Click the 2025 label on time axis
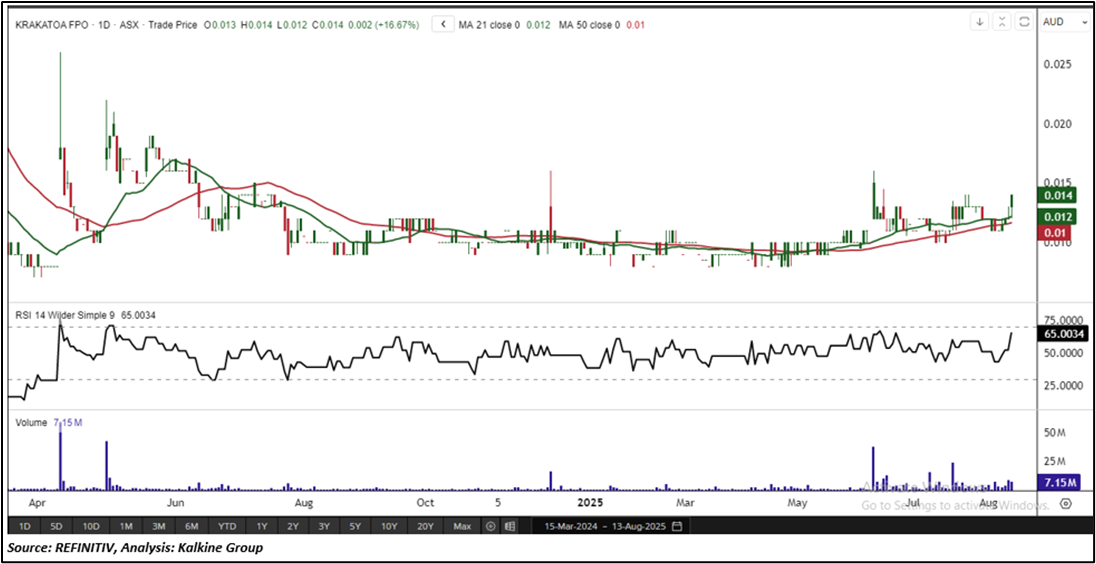The image size is (1096, 564). (x=591, y=502)
